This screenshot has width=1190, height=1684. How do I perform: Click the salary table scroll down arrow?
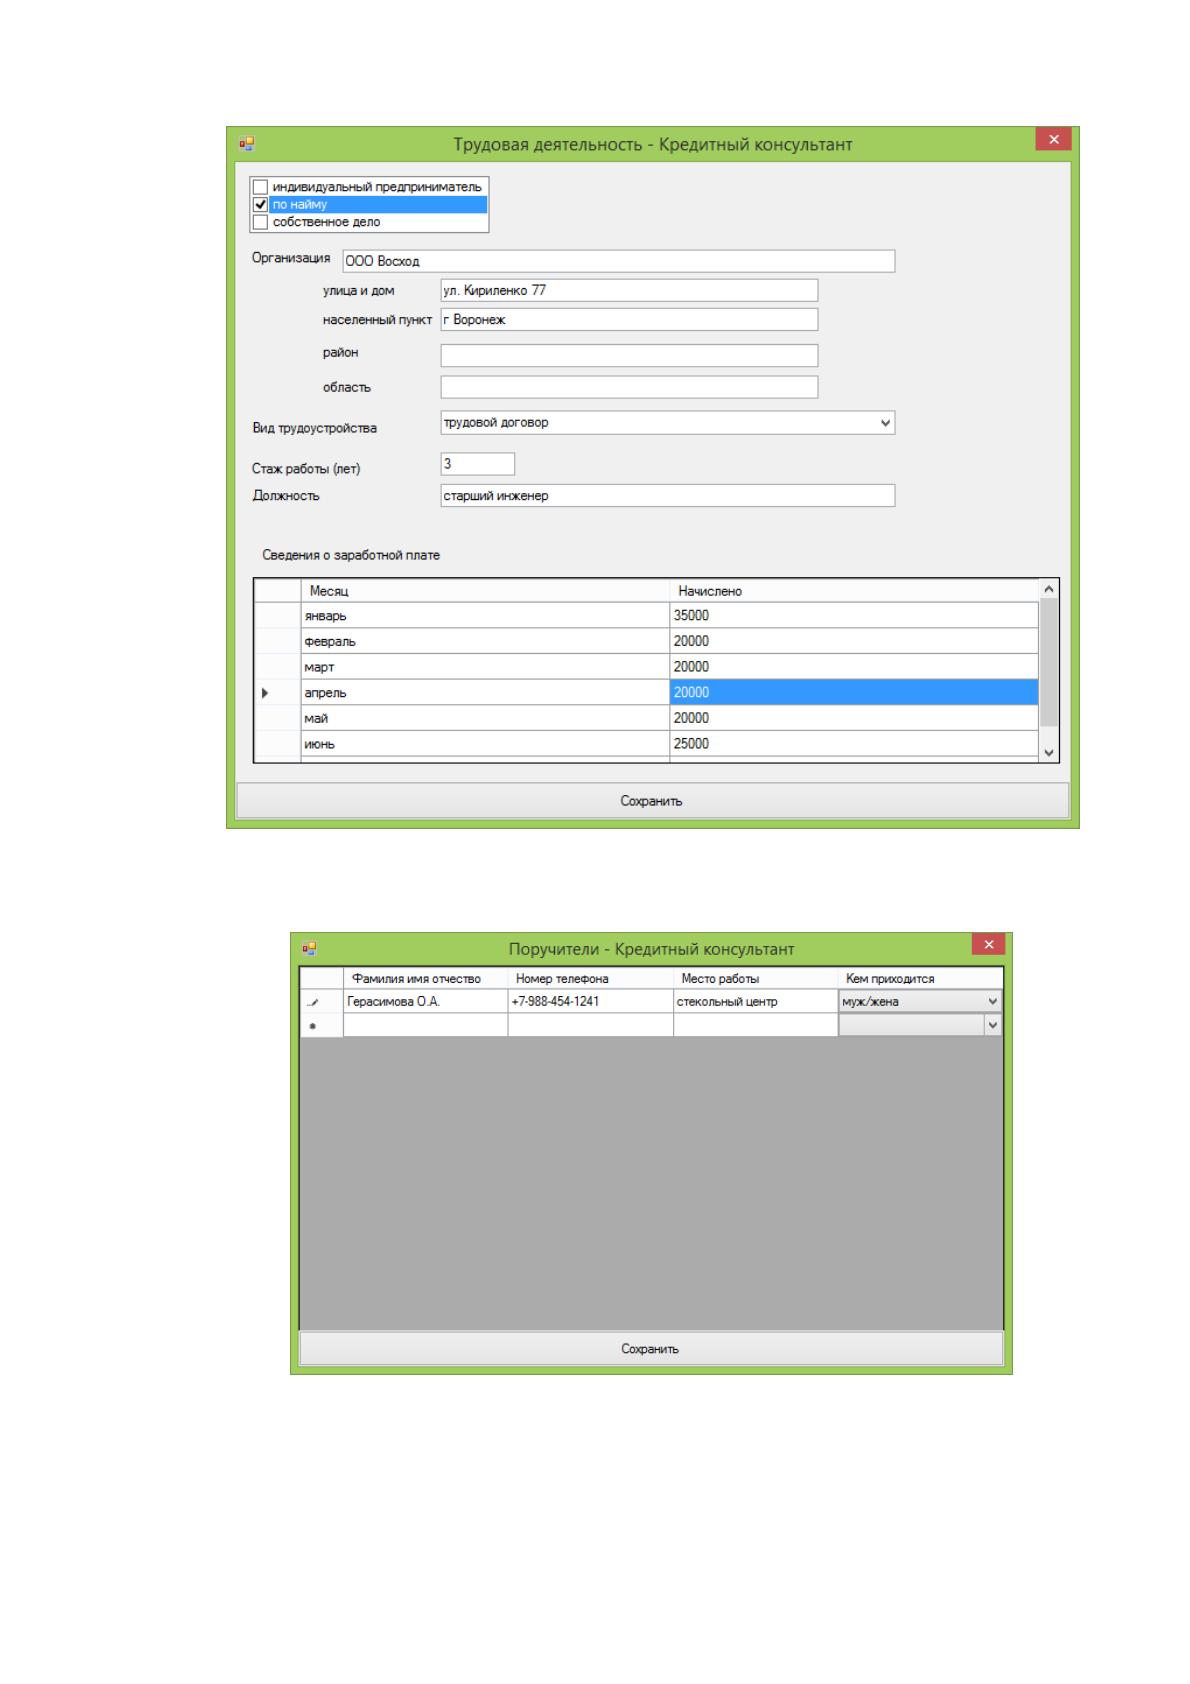pos(1048,752)
